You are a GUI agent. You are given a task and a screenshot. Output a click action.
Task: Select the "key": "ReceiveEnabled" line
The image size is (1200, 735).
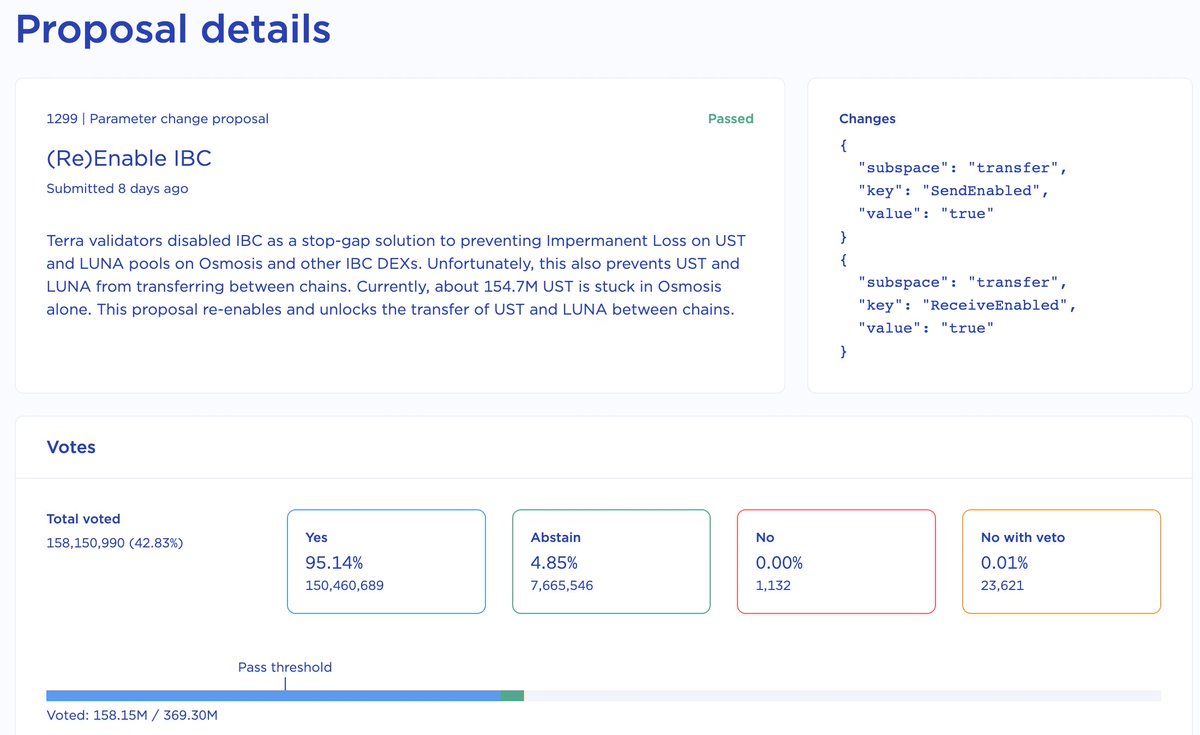(x=967, y=305)
